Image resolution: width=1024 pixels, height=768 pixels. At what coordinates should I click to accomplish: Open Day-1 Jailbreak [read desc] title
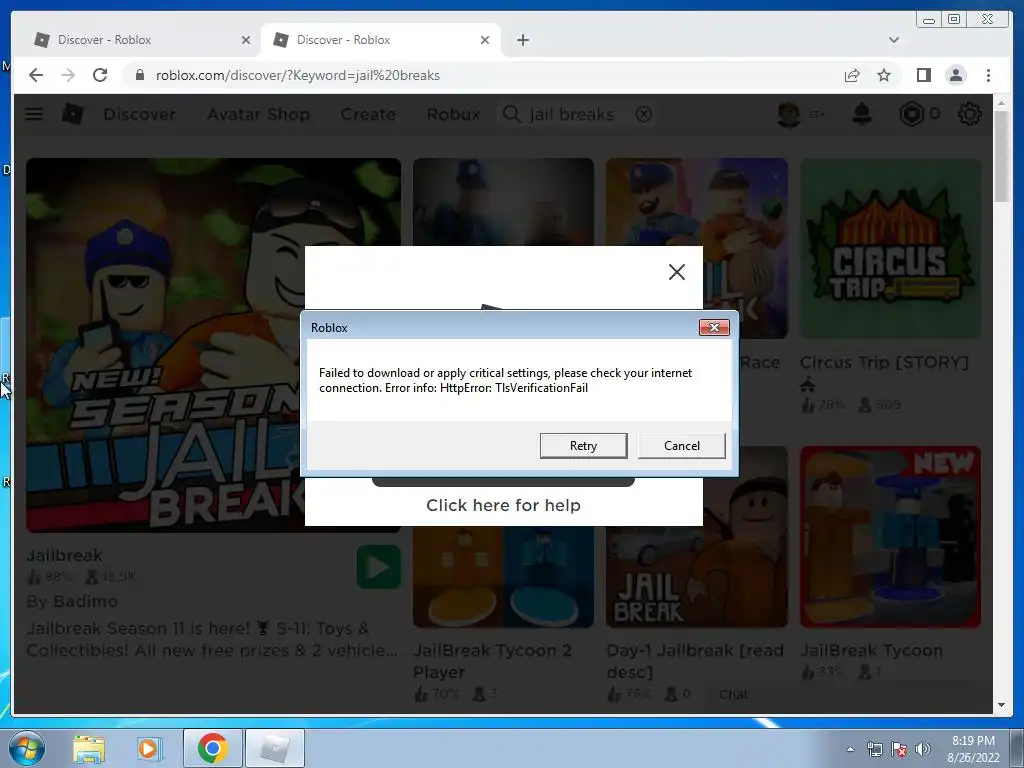click(x=695, y=661)
